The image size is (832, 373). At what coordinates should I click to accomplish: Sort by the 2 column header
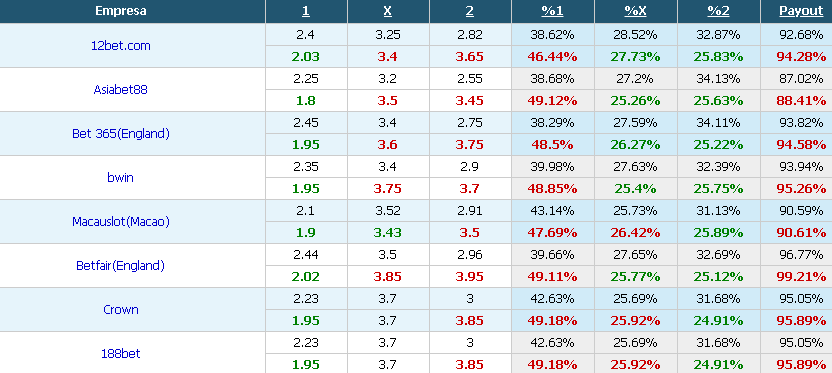tap(470, 11)
